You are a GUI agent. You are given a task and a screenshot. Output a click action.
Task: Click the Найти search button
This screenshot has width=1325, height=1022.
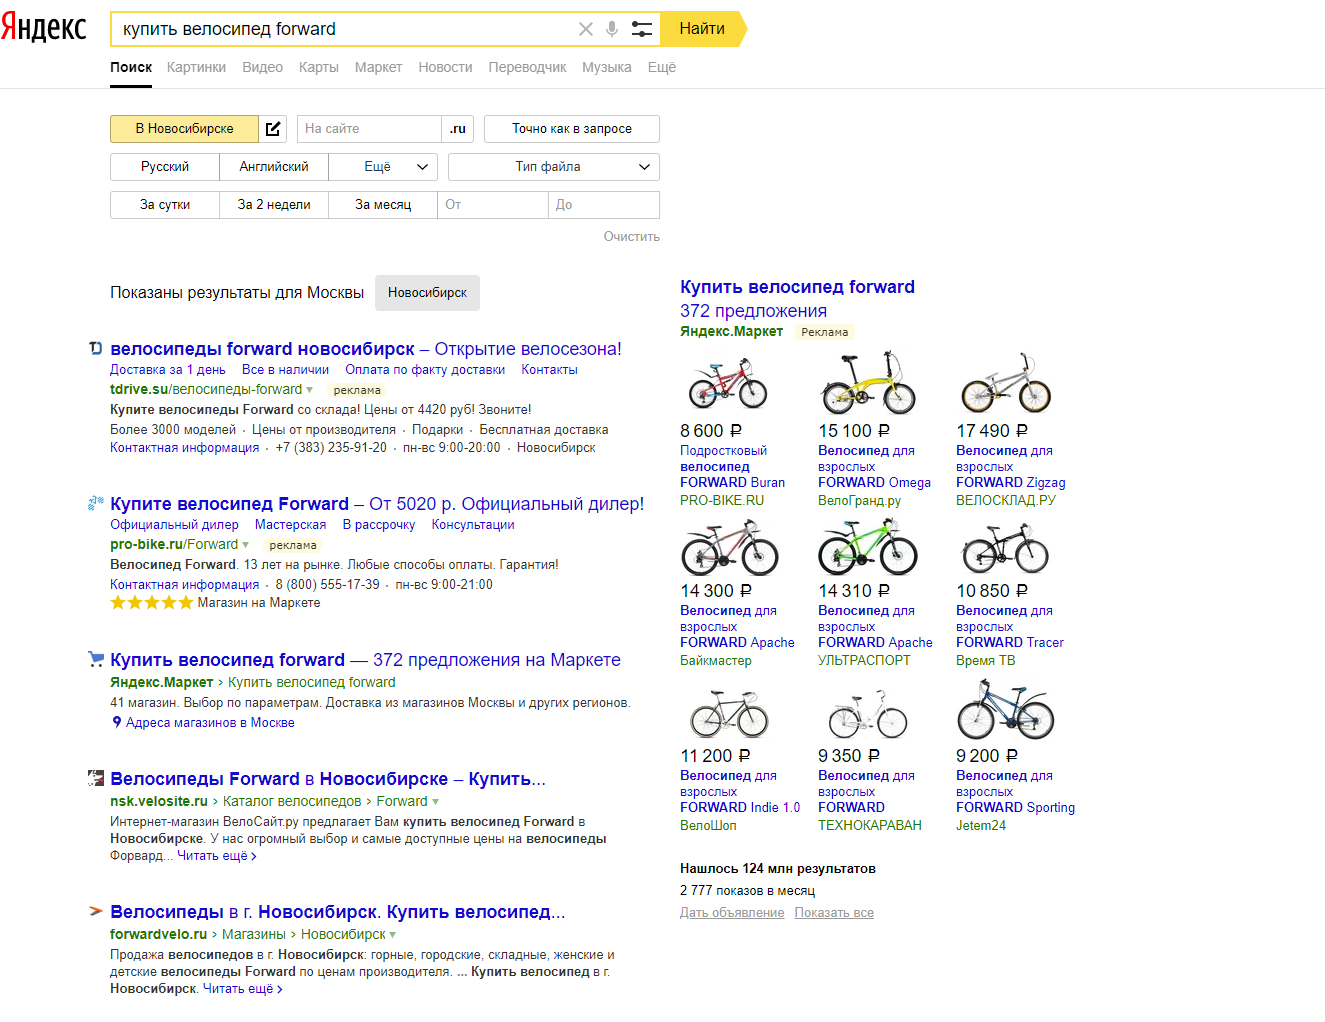click(x=702, y=29)
